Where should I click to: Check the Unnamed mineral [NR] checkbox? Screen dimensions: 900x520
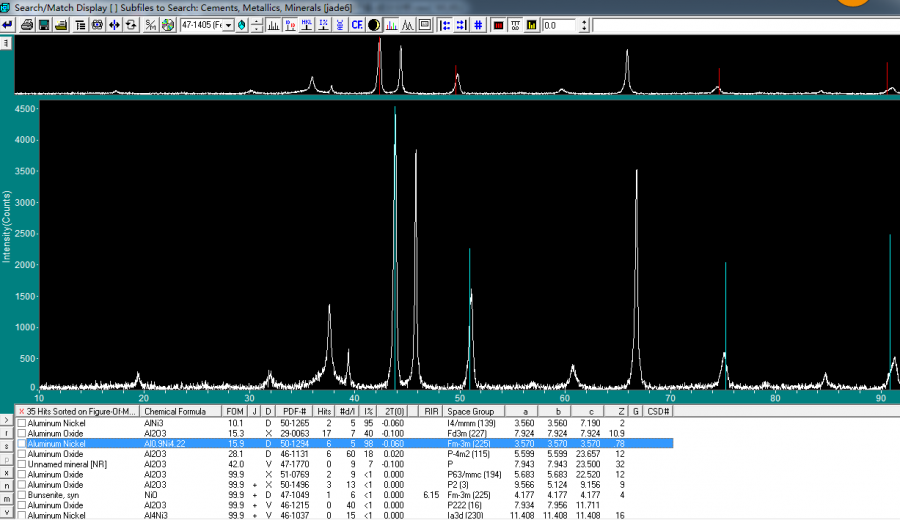click(22, 464)
